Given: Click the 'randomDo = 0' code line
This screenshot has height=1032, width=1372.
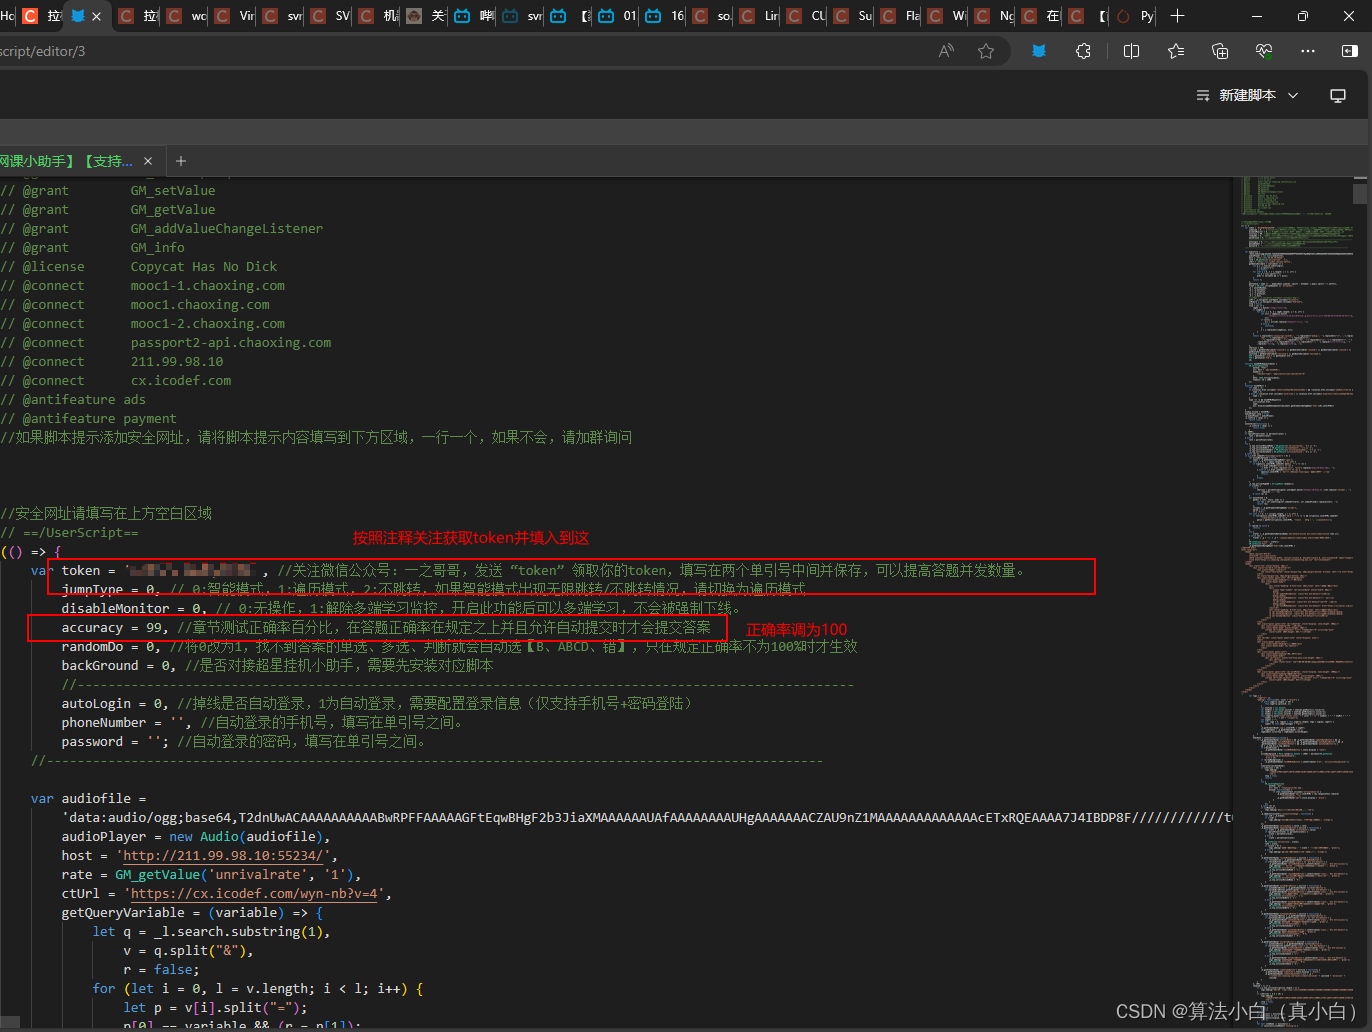Looking at the screenshot, I should click(459, 646).
